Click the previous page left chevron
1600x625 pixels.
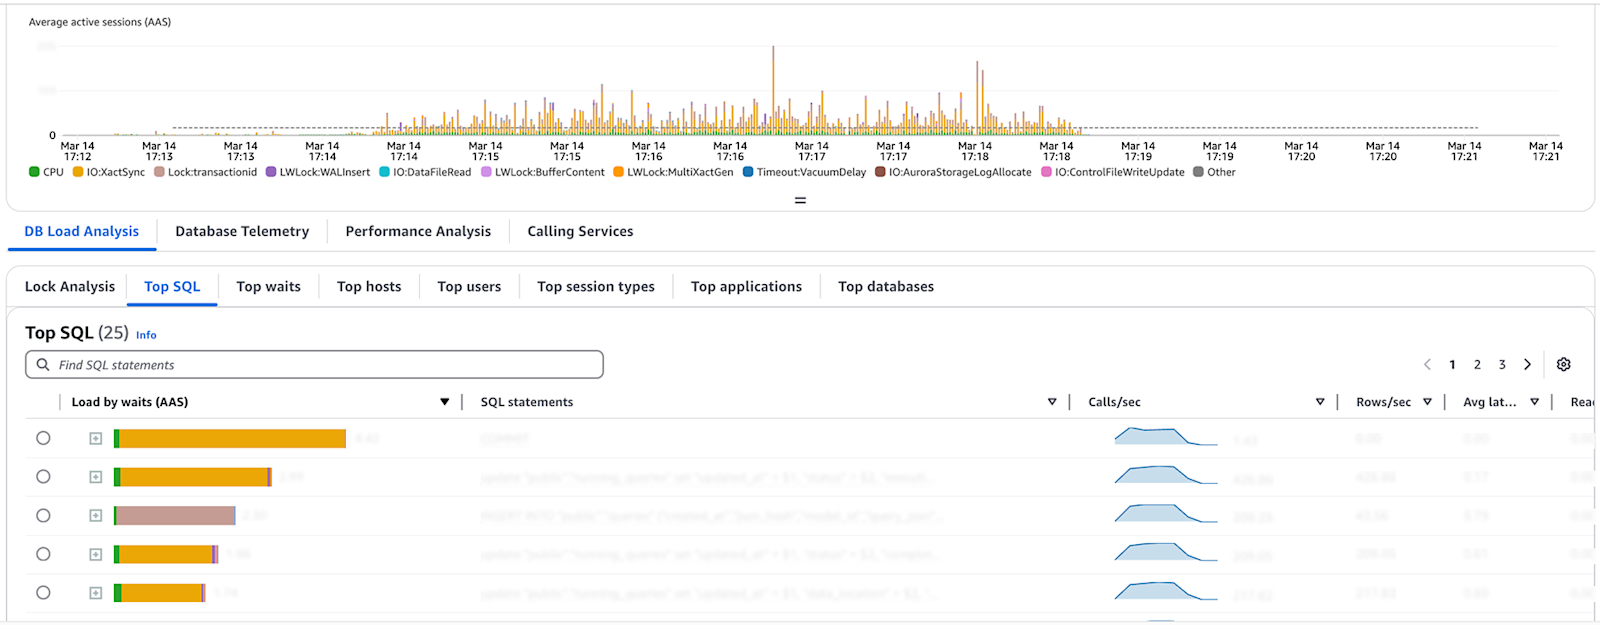1427,365
